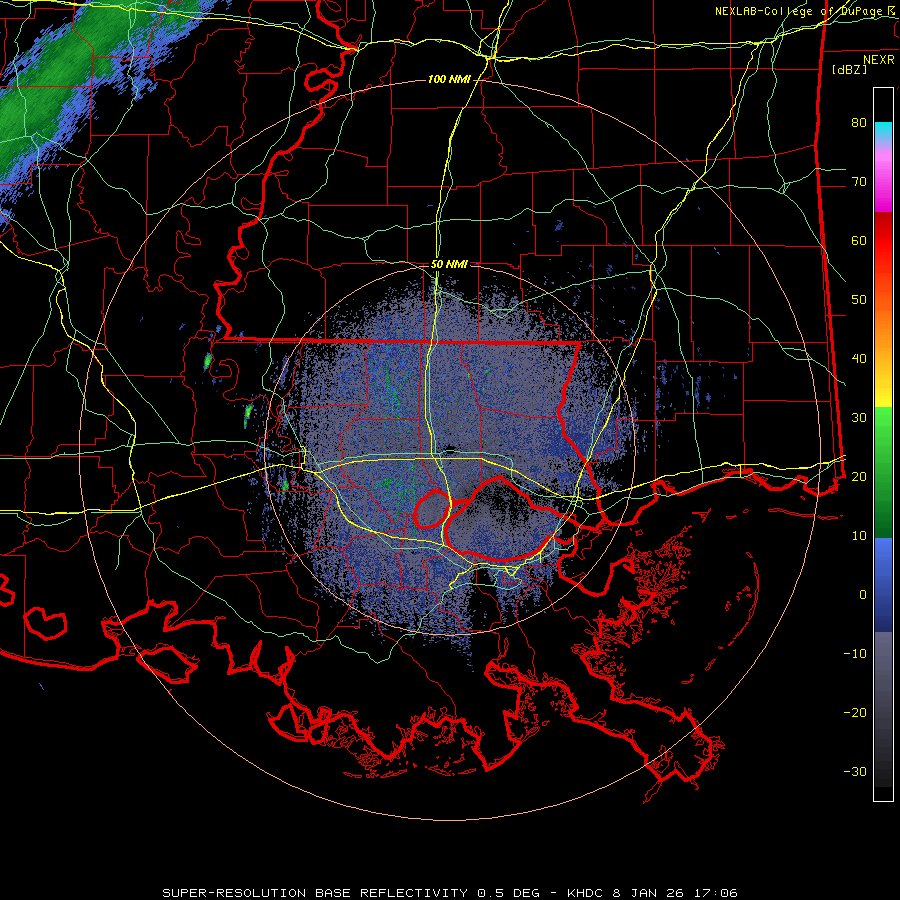Image resolution: width=900 pixels, height=900 pixels.
Task: Click the red segment of the color bar
Action: tap(883, 256)
